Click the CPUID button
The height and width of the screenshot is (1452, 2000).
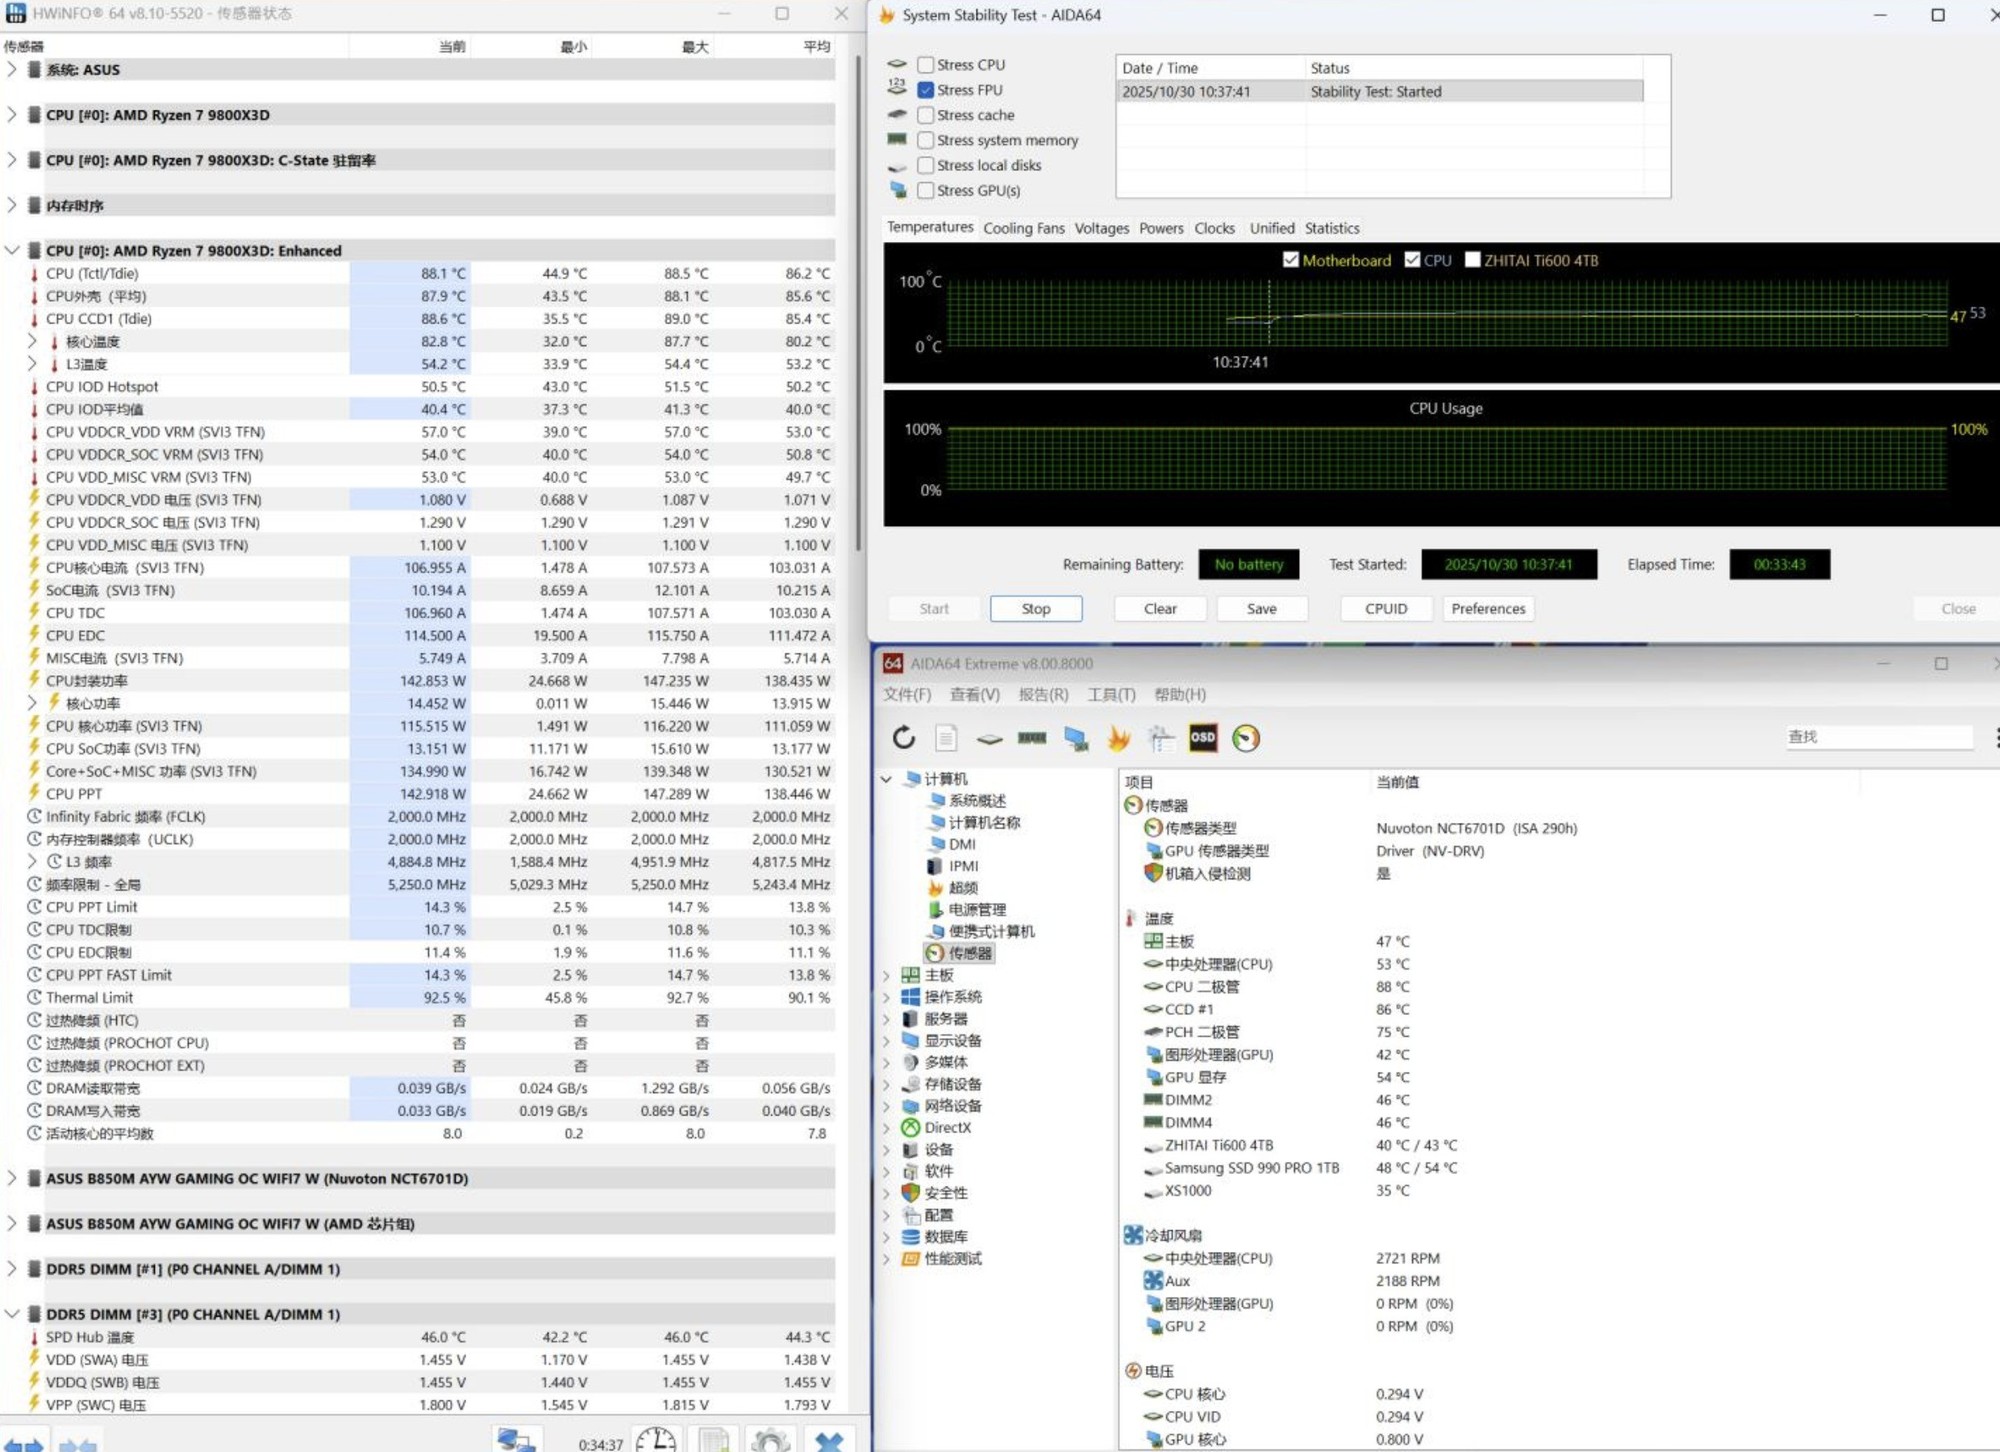tap(1386, 608)
